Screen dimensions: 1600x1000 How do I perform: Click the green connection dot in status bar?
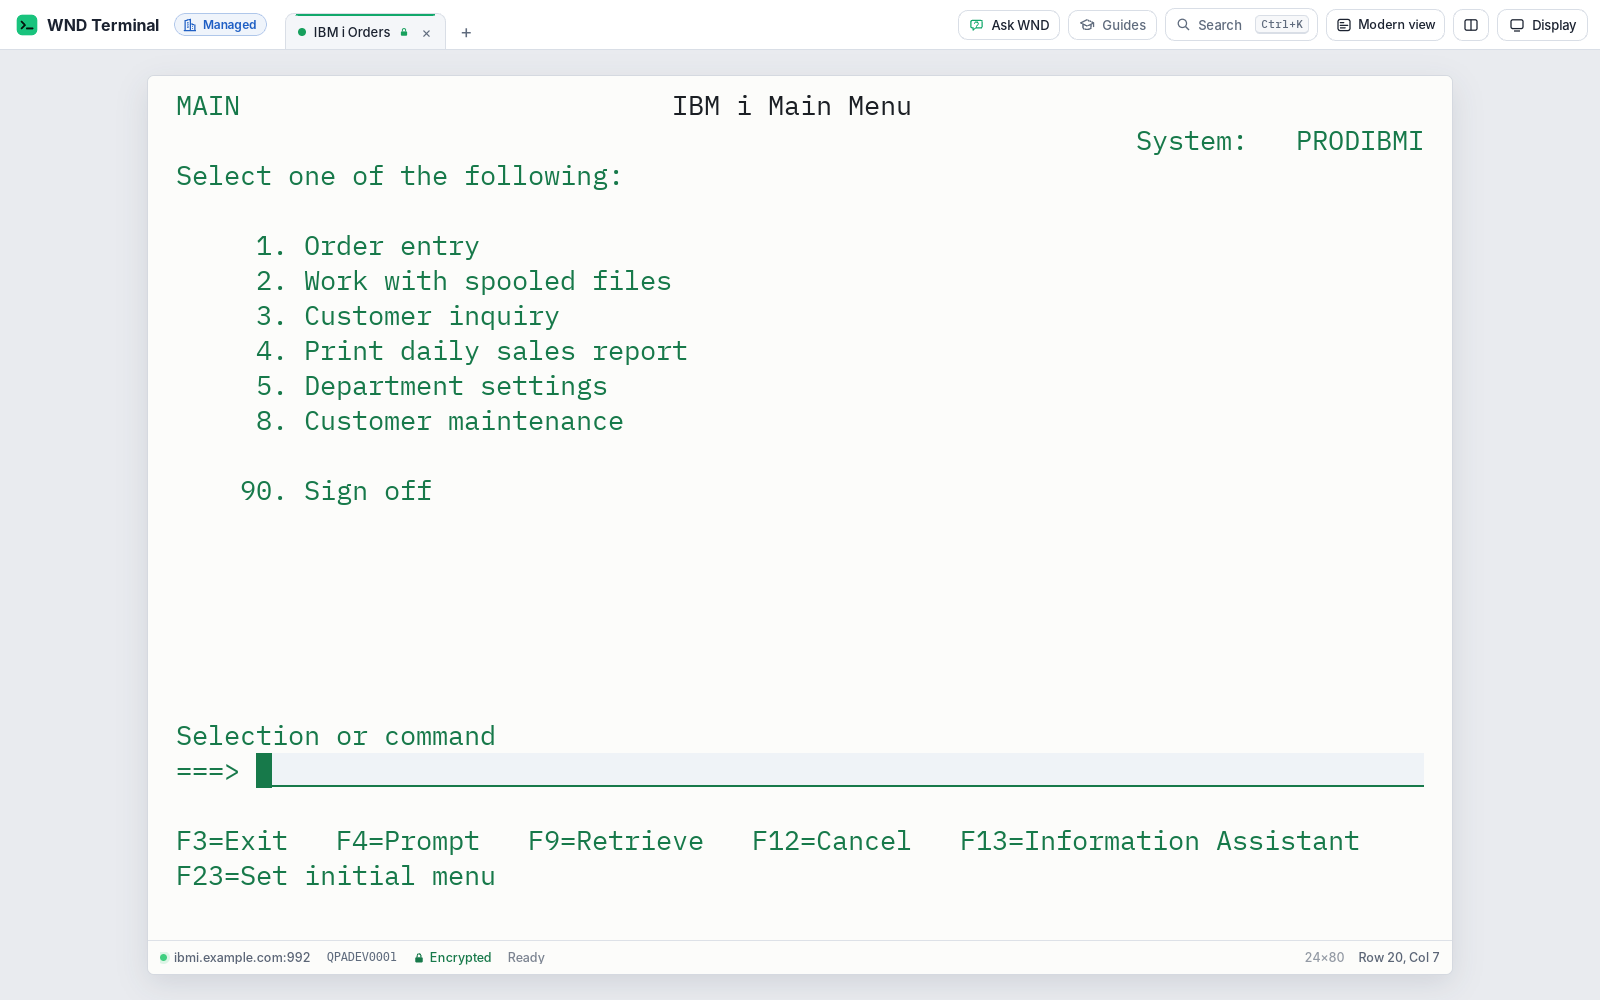tap(163, 957)
